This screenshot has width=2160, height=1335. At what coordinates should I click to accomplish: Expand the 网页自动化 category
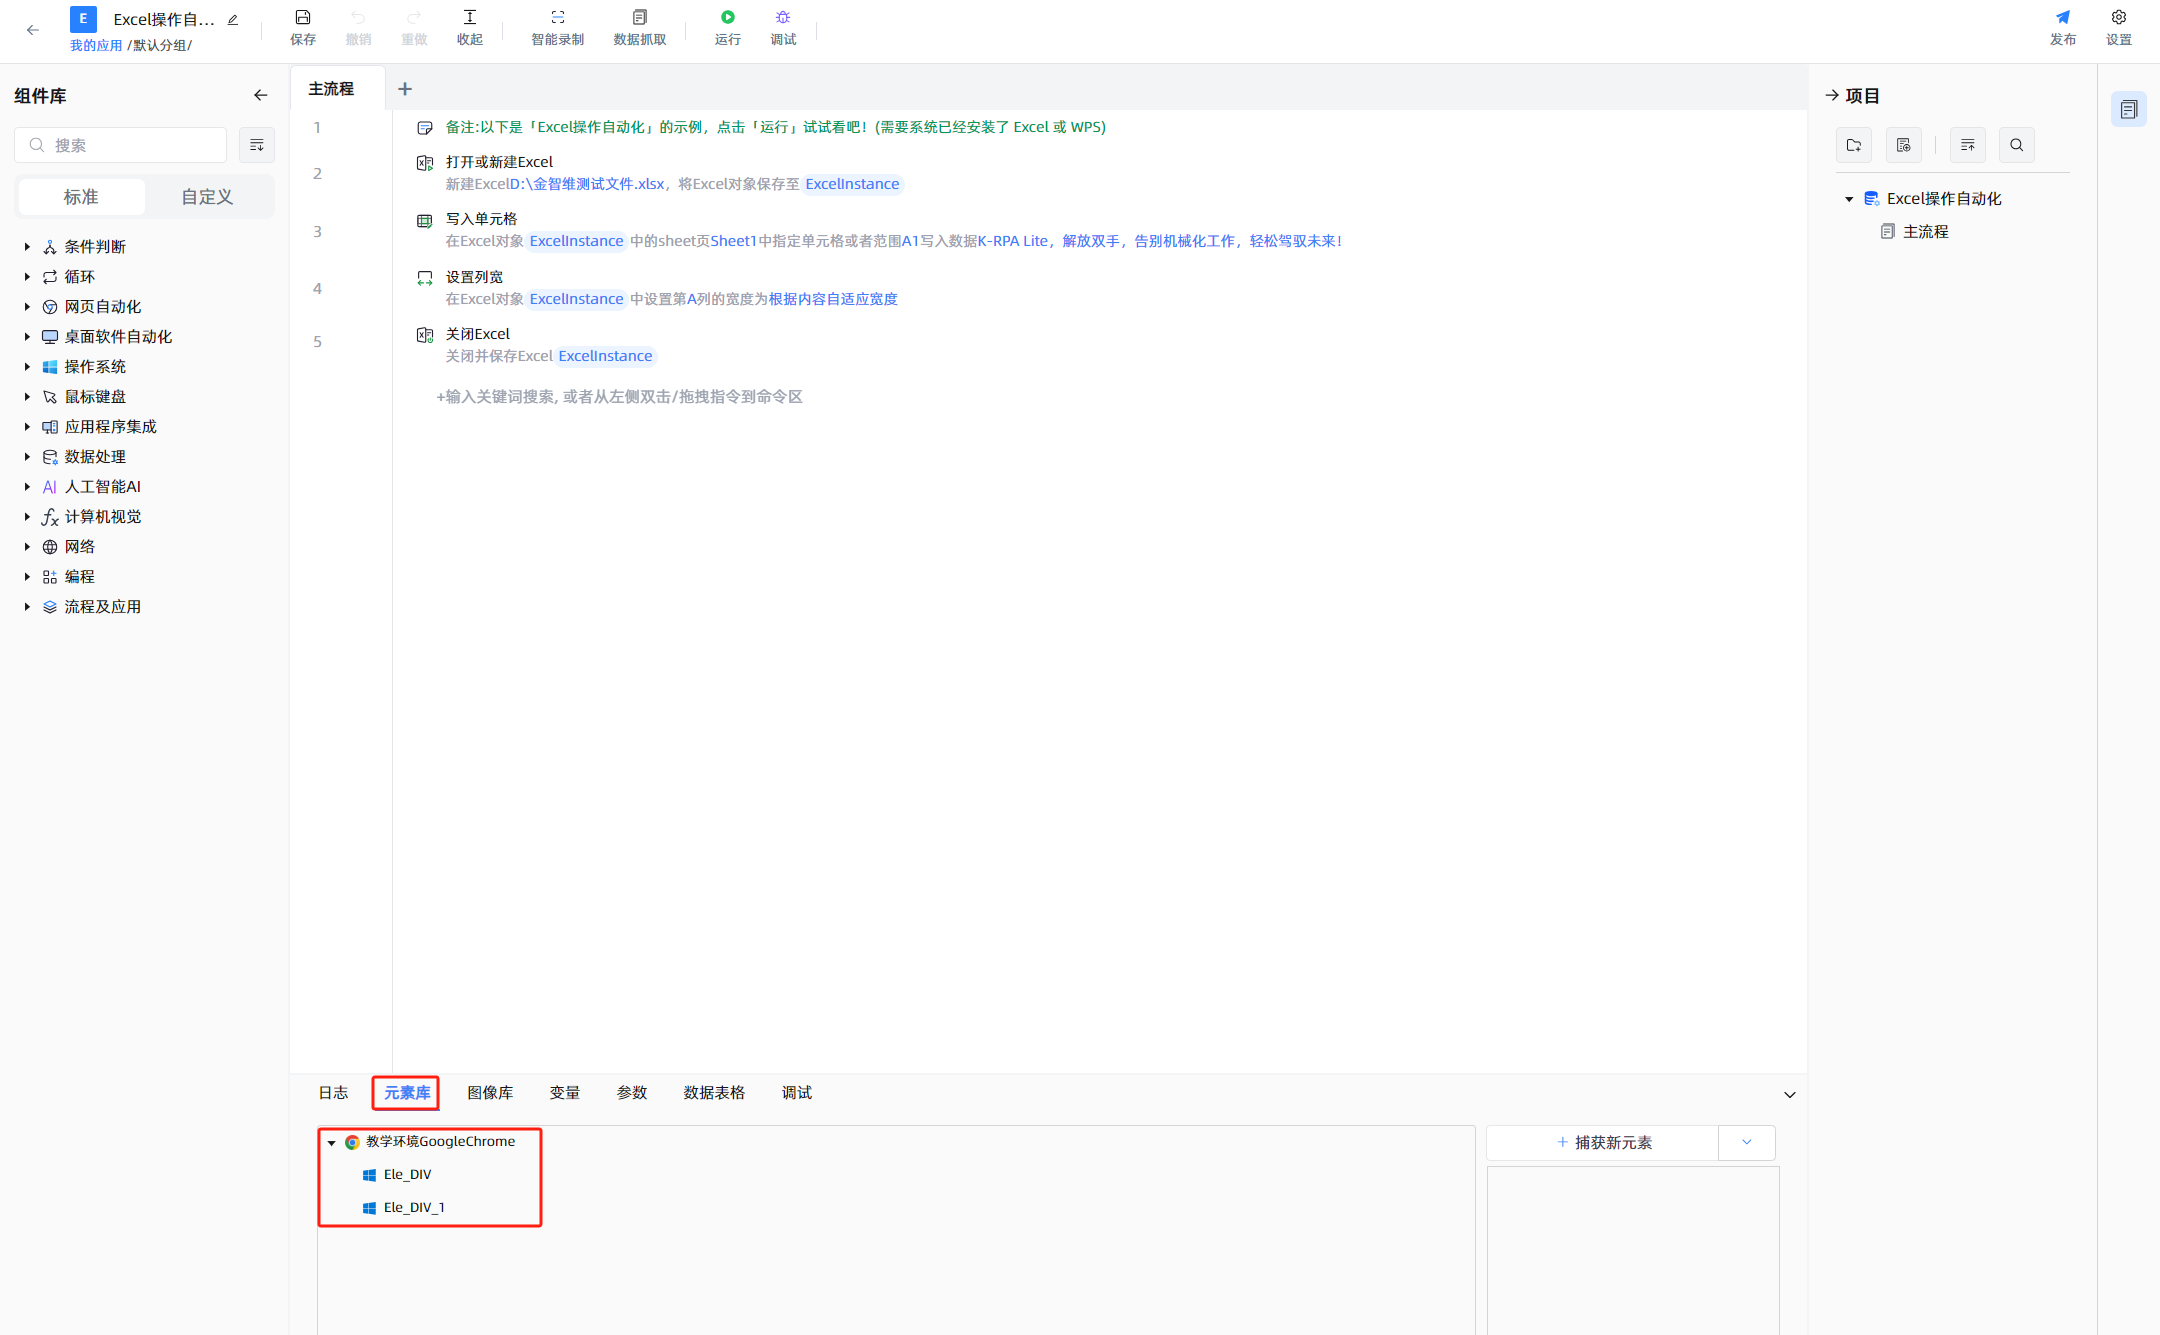27,307
